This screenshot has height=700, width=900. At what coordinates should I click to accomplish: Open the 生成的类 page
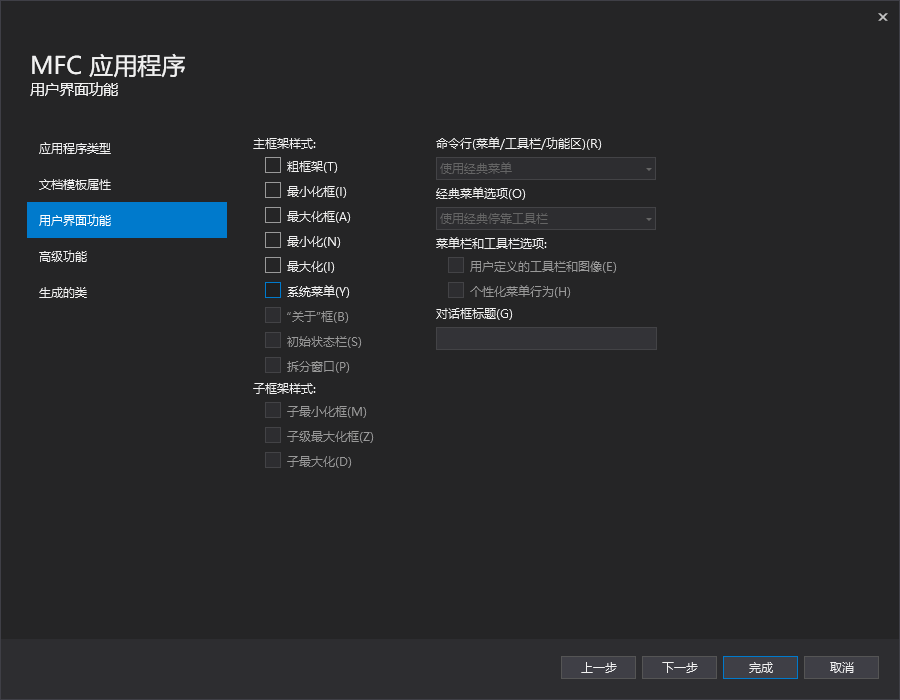click(x=127, y=293)
